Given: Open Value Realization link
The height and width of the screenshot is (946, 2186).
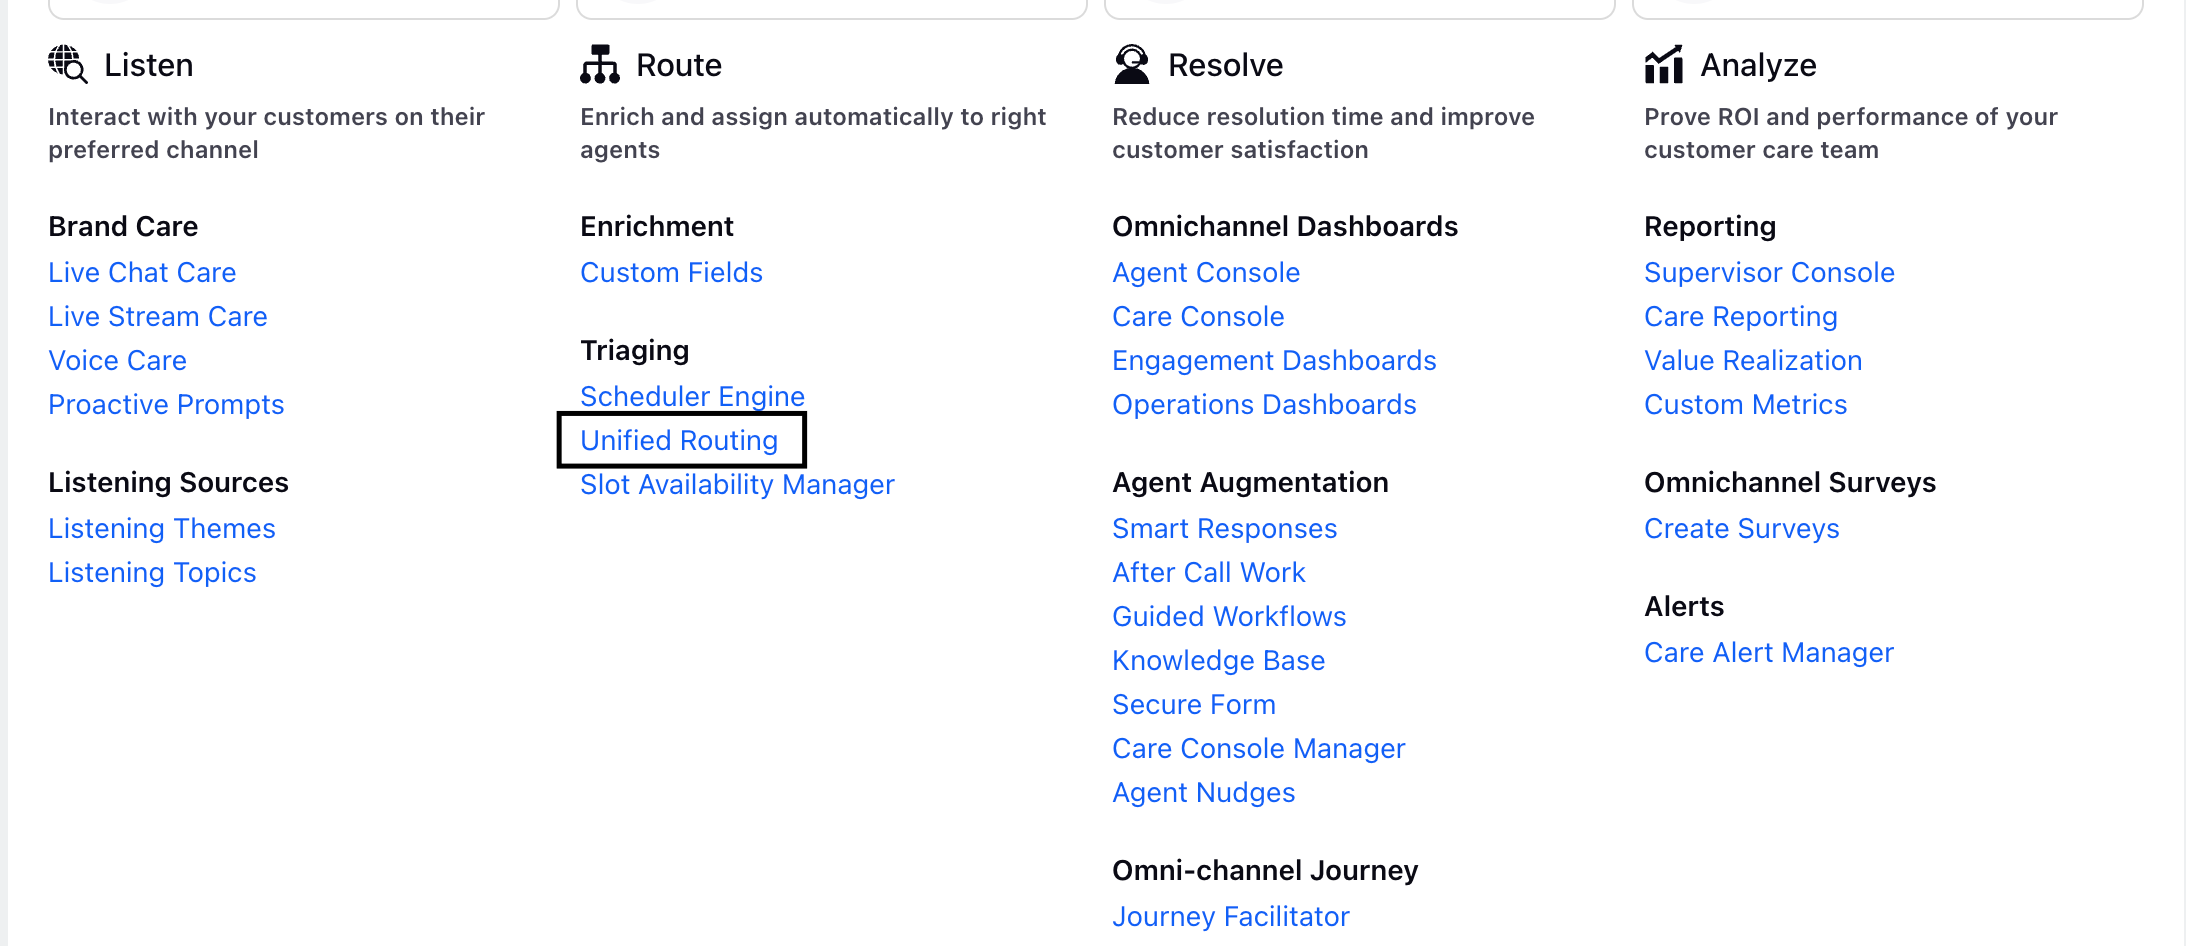Looking at the screenshot, I should [1753, 360].
